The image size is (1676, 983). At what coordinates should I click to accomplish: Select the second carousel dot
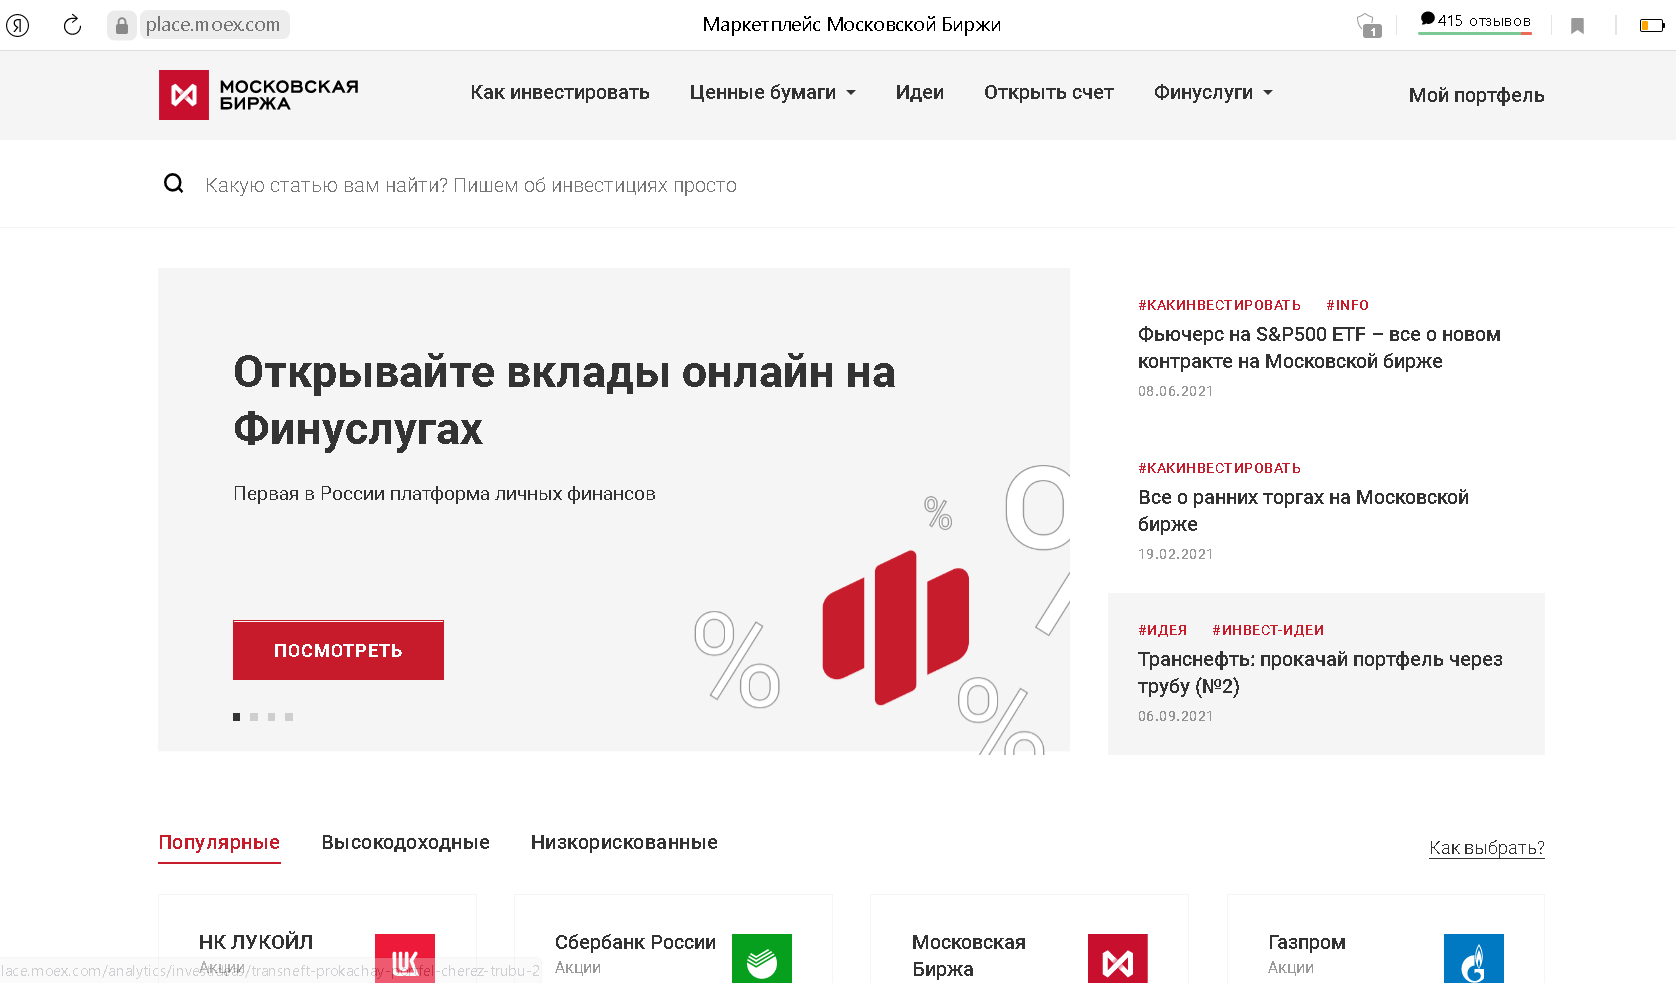point(254,717)
